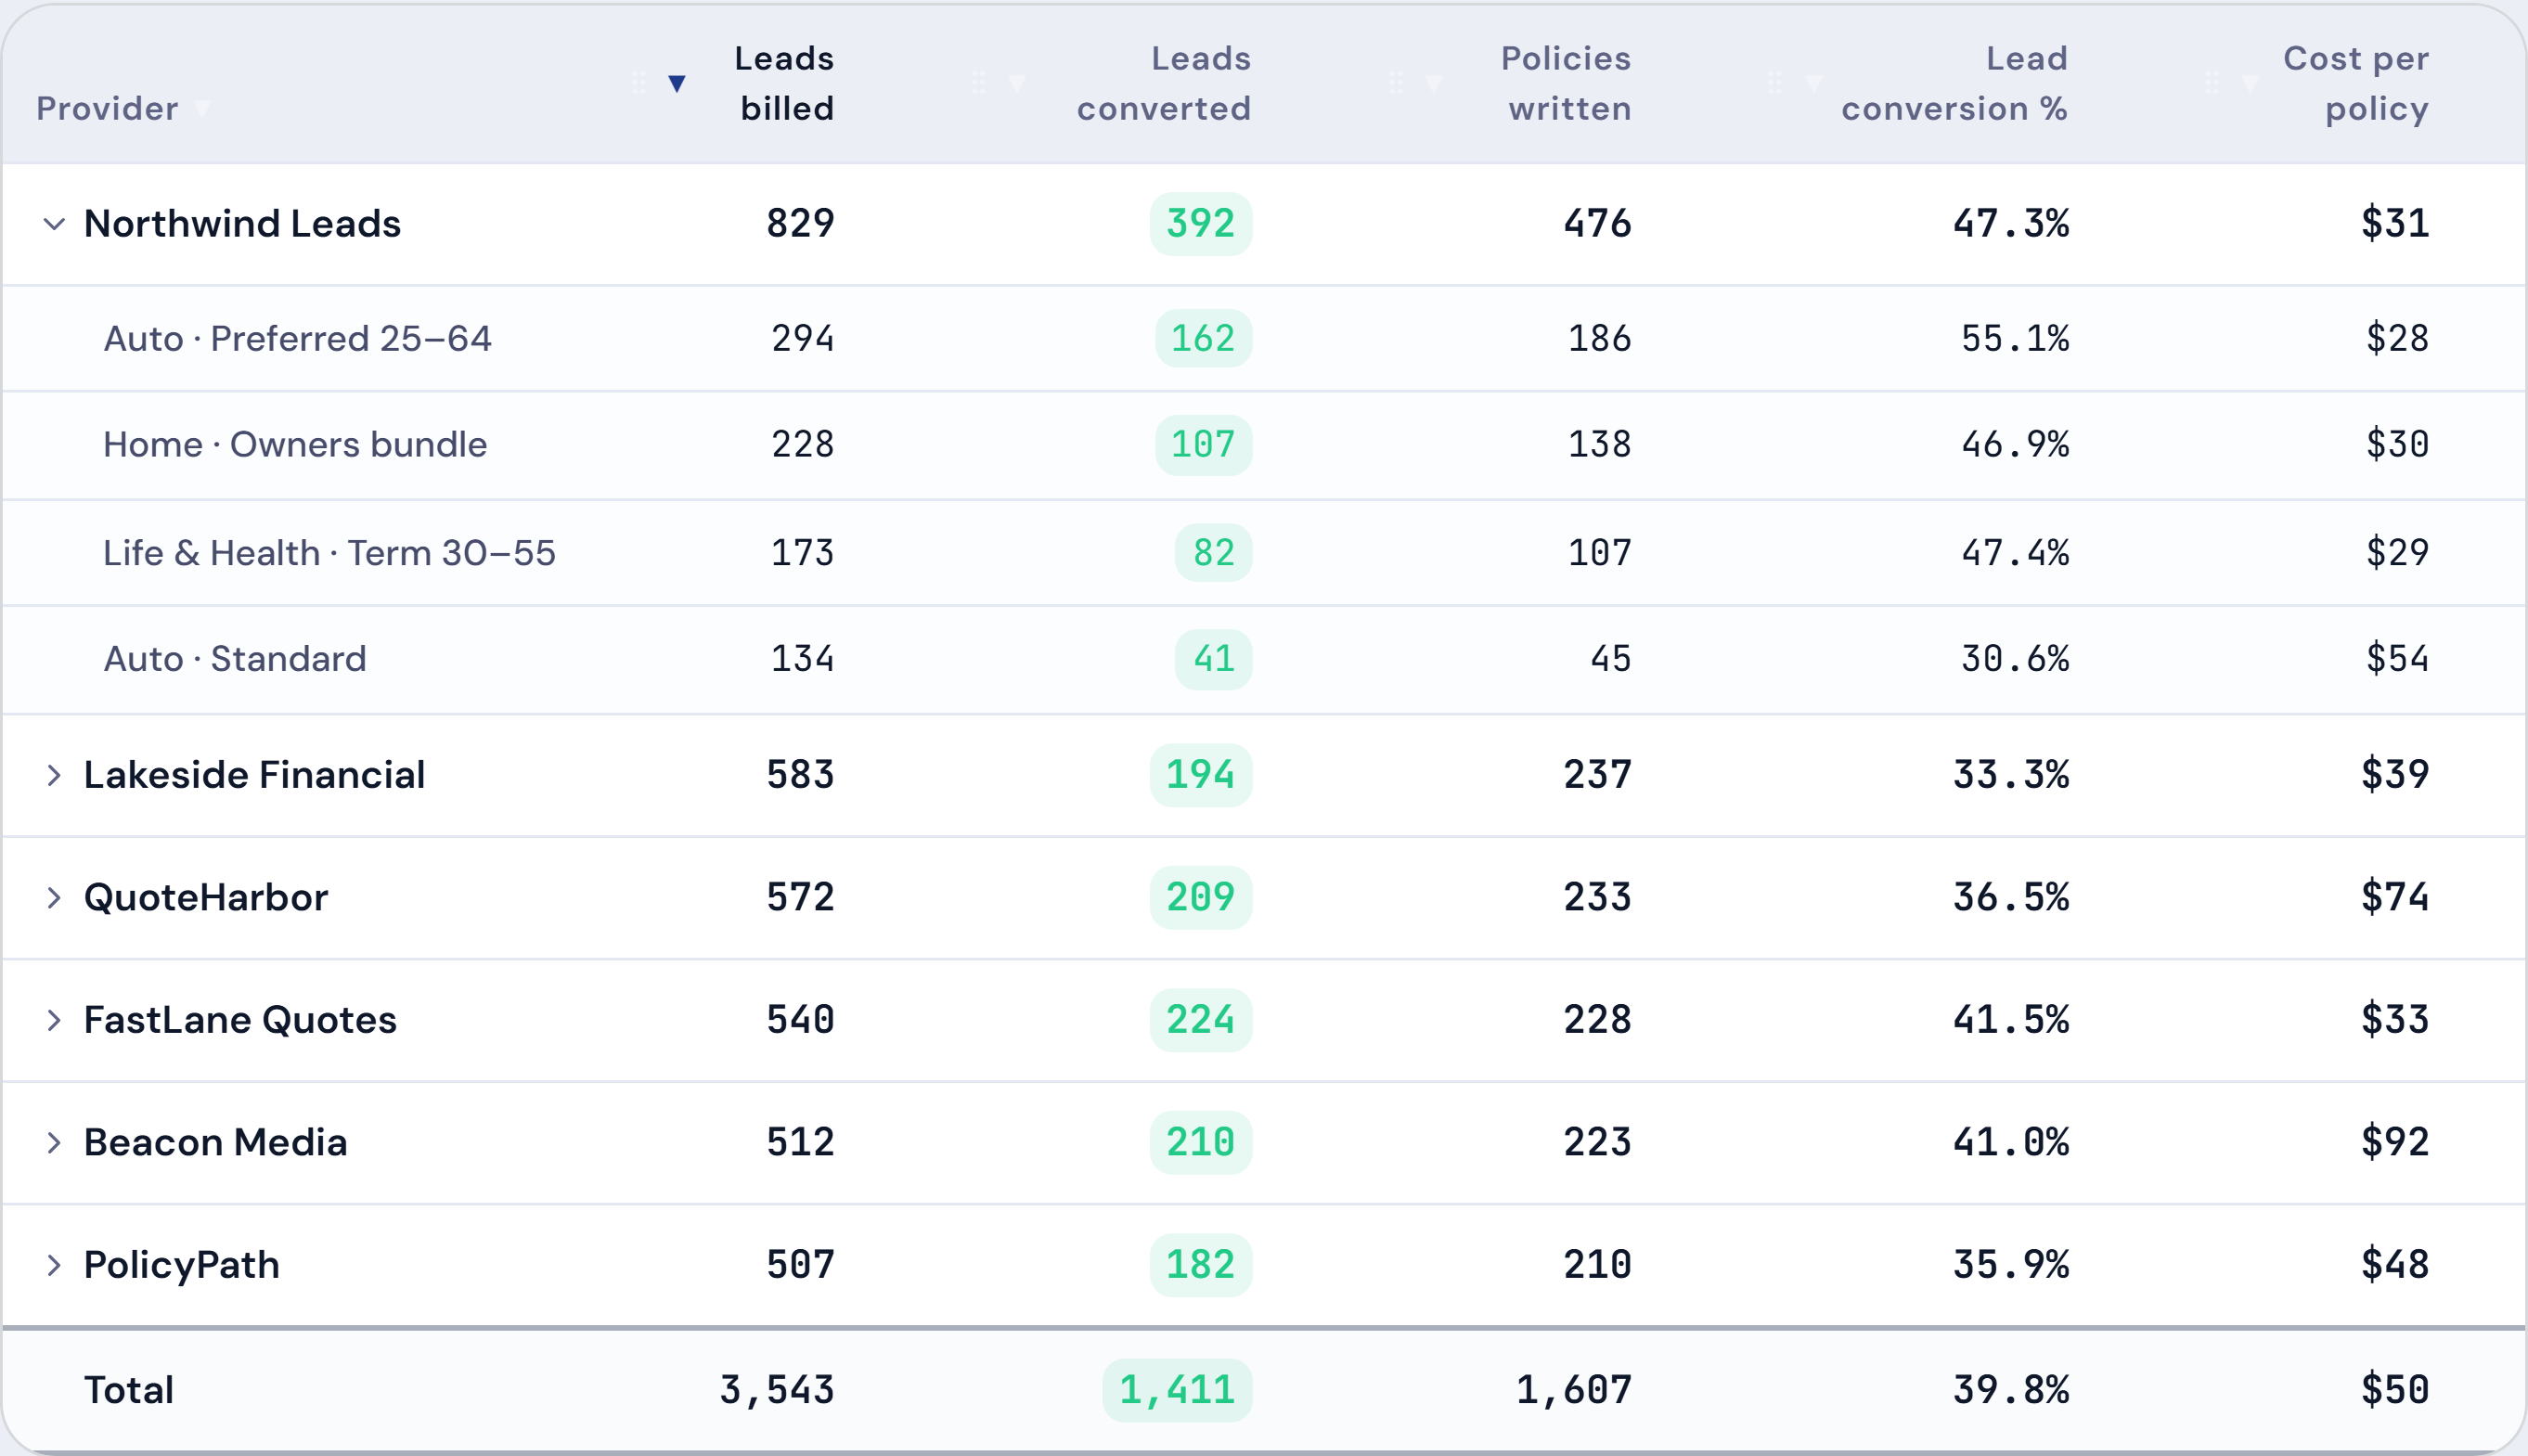Grab the Leads billed column drag handle
2528x1456 pixels.
coord(639,83)
